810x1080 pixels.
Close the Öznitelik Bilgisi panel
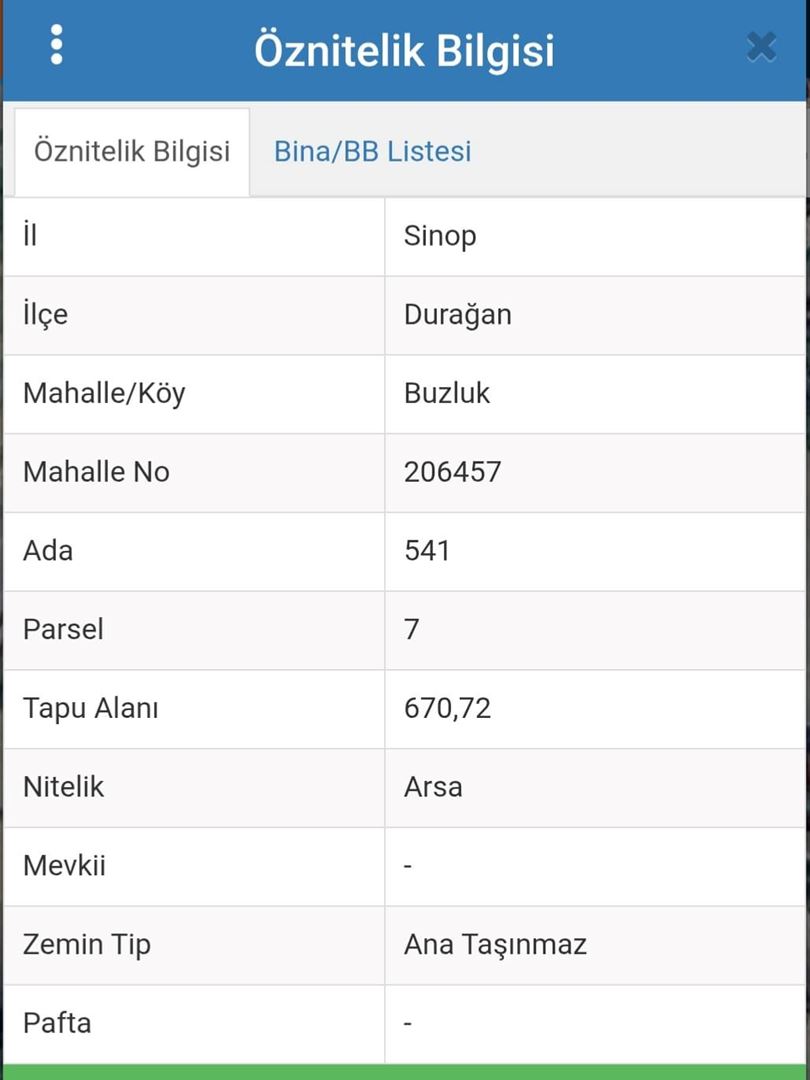coord(761,48)
